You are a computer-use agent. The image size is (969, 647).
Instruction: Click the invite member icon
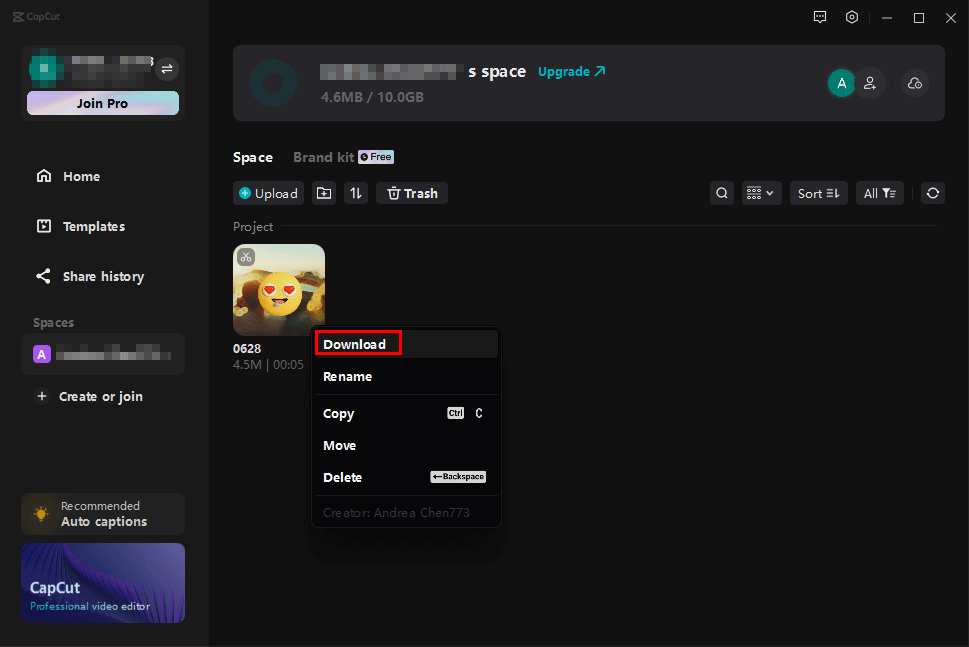pyautogui.click(x=870, y=84)
